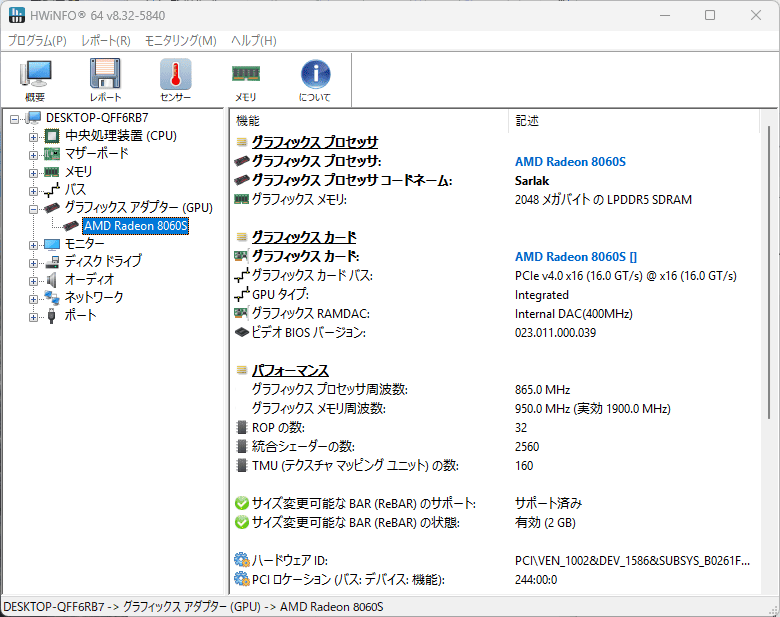This screenshot has height=617, width=780.
Task: Expand the ネットワーク tree node
Action: pyautogui.click(x=34, y=298)
